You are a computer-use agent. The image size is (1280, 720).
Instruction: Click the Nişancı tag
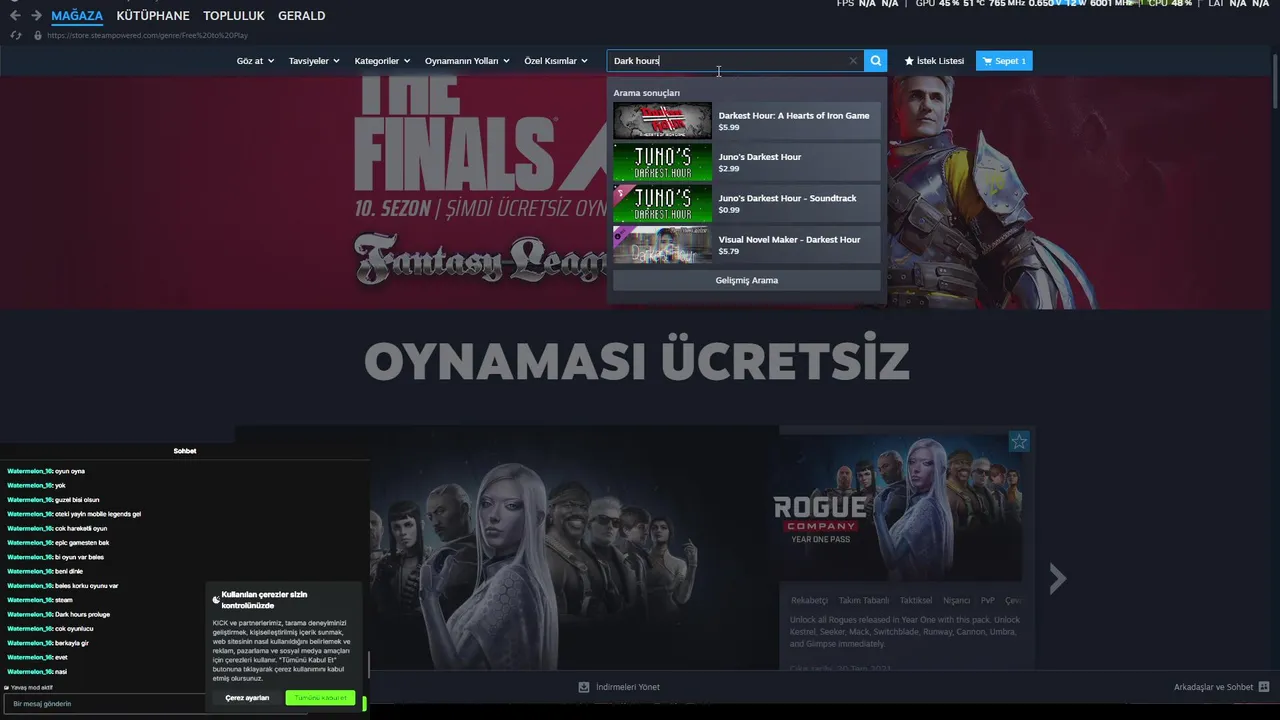point(957,601)
